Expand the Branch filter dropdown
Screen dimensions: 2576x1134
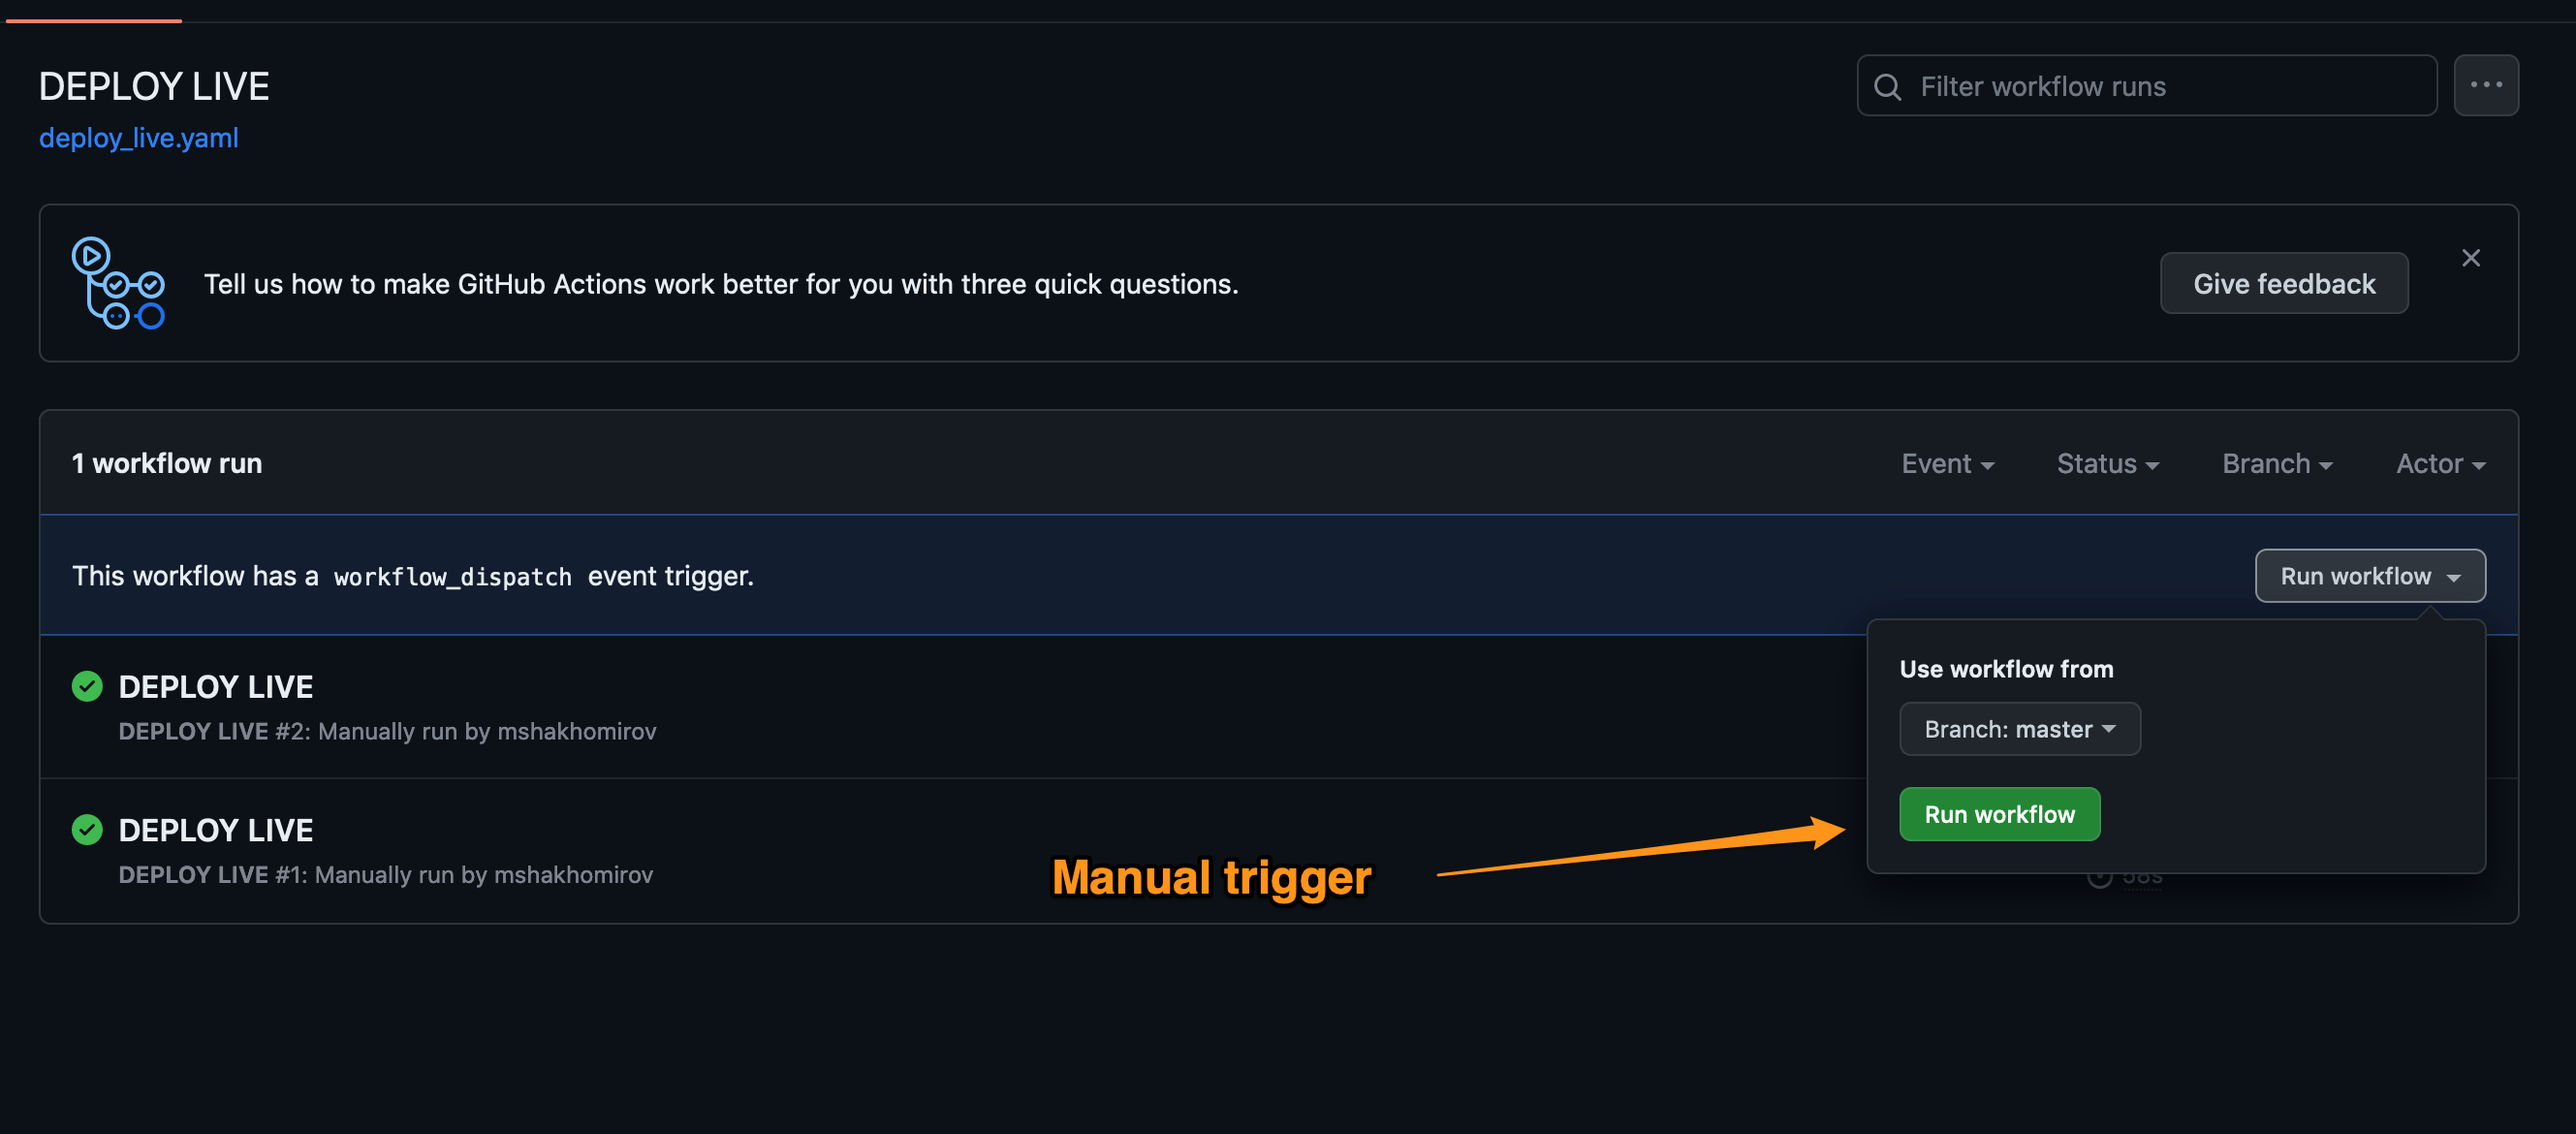[2276, 464]
